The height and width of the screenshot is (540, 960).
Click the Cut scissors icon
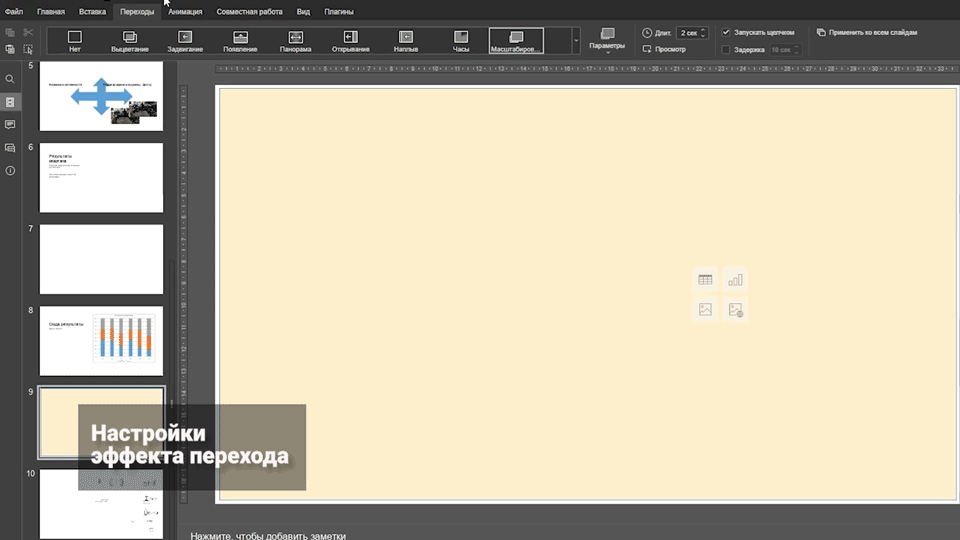pyautogui.click(x=28, y=32)
